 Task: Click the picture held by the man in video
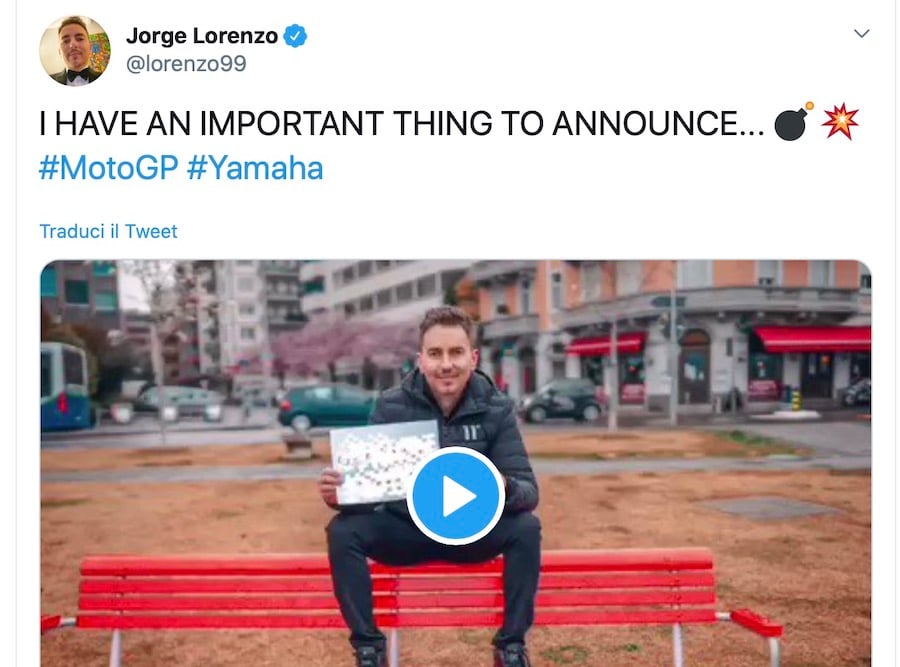pyautogui.click(x=383, y=462)
